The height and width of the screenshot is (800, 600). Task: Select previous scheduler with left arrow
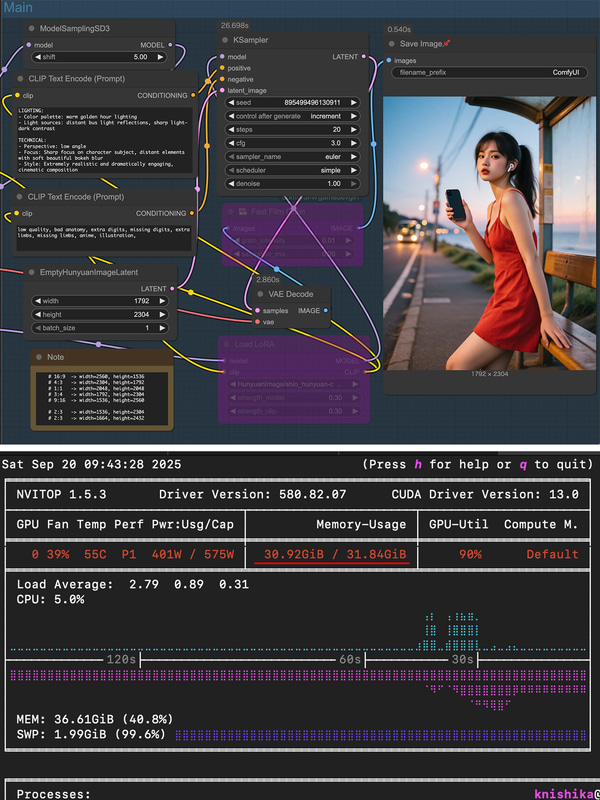[231, 170]
